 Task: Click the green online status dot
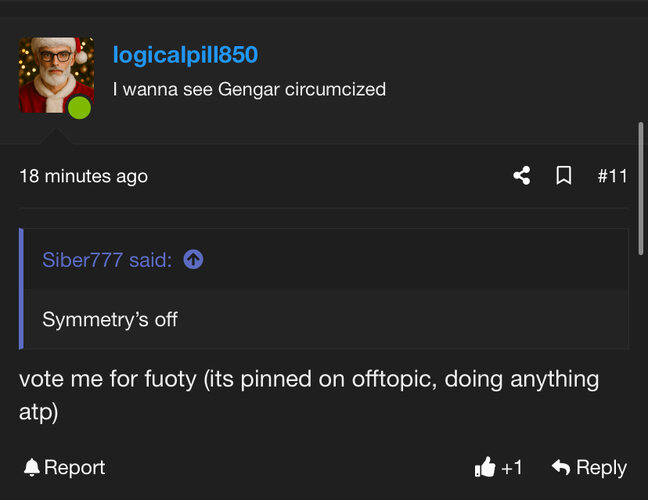click(x=80, y=108)
